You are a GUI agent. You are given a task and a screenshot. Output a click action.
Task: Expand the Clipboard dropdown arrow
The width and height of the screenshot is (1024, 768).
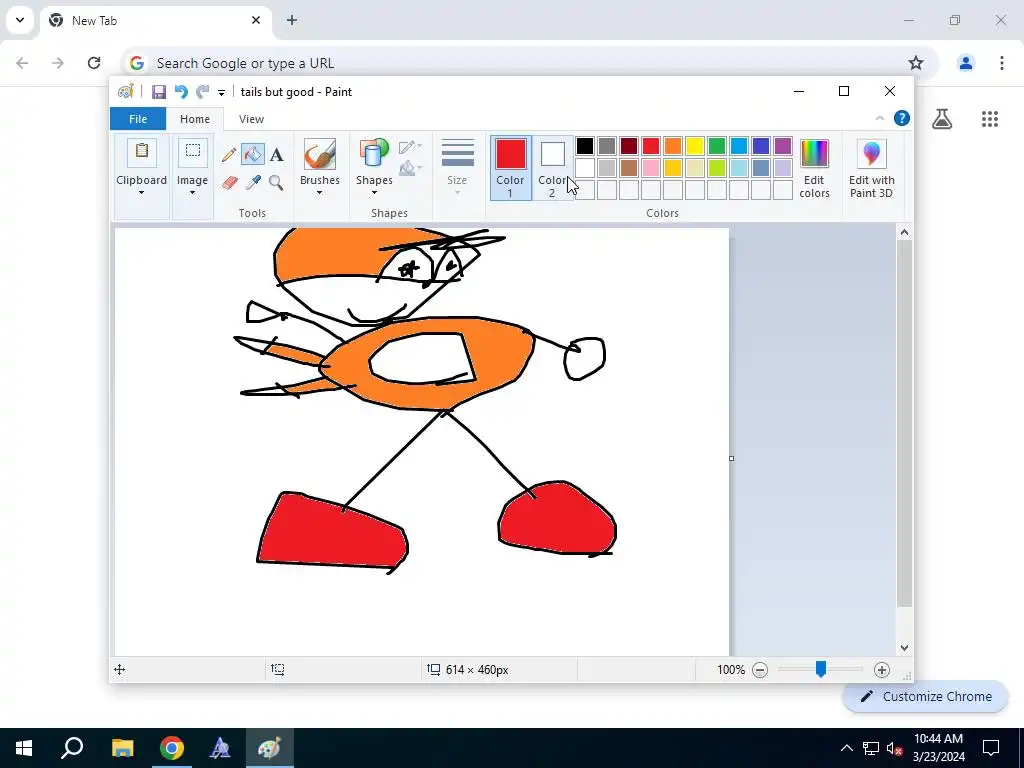tap(141, 193)
